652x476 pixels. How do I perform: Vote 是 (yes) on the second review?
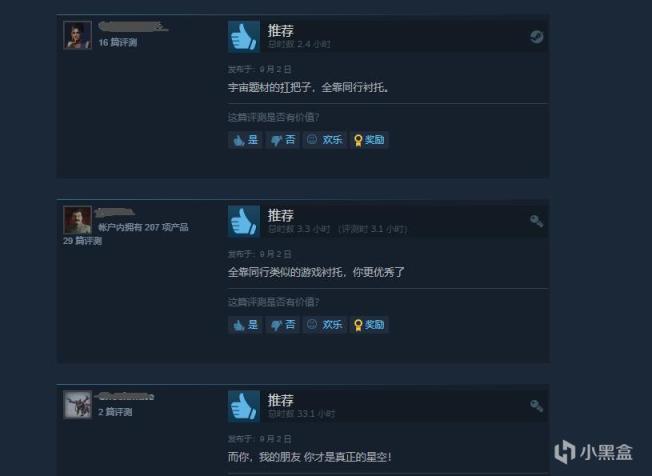point(245,325)
